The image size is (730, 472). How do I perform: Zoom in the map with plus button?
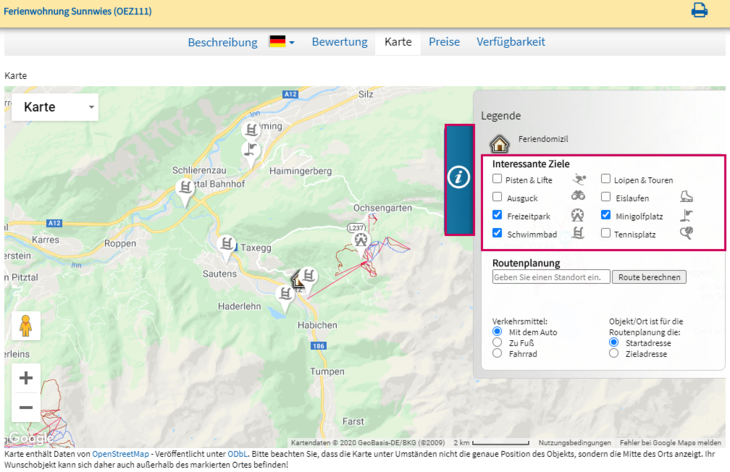[x=26, y=378]
